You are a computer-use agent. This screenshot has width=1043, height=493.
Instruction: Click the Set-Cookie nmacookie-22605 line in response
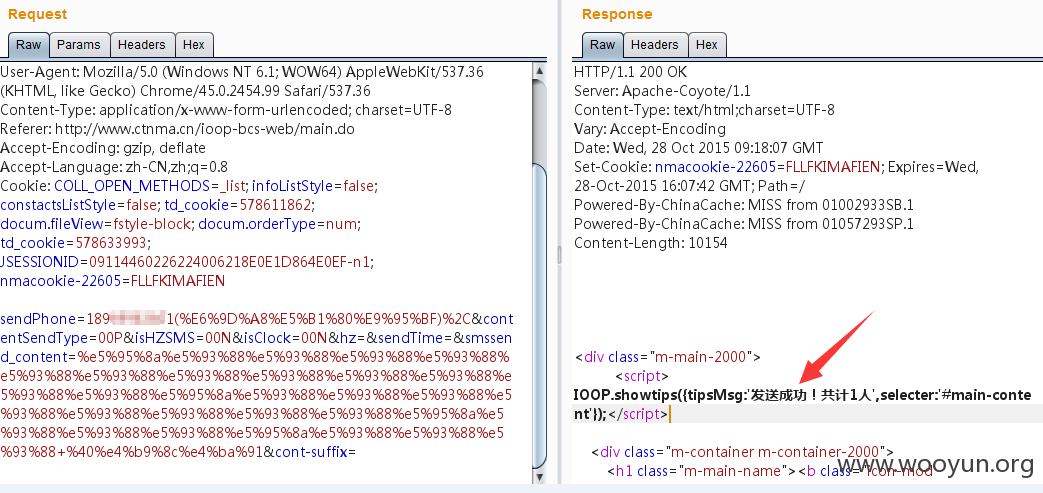point(776,166)
